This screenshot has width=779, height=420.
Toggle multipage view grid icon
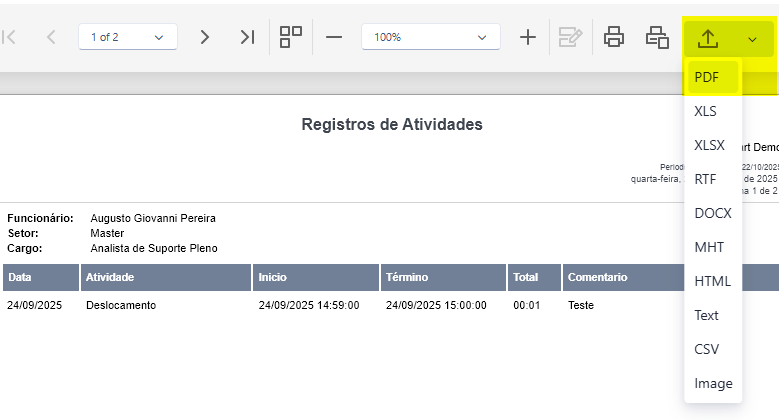pos(291,37)
